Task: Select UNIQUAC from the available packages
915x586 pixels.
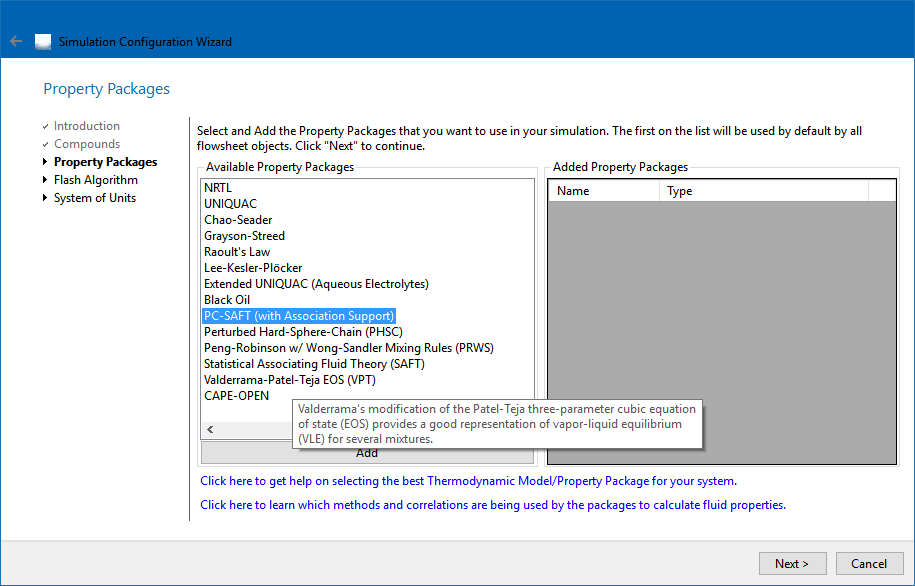Action: pos(230,204)
